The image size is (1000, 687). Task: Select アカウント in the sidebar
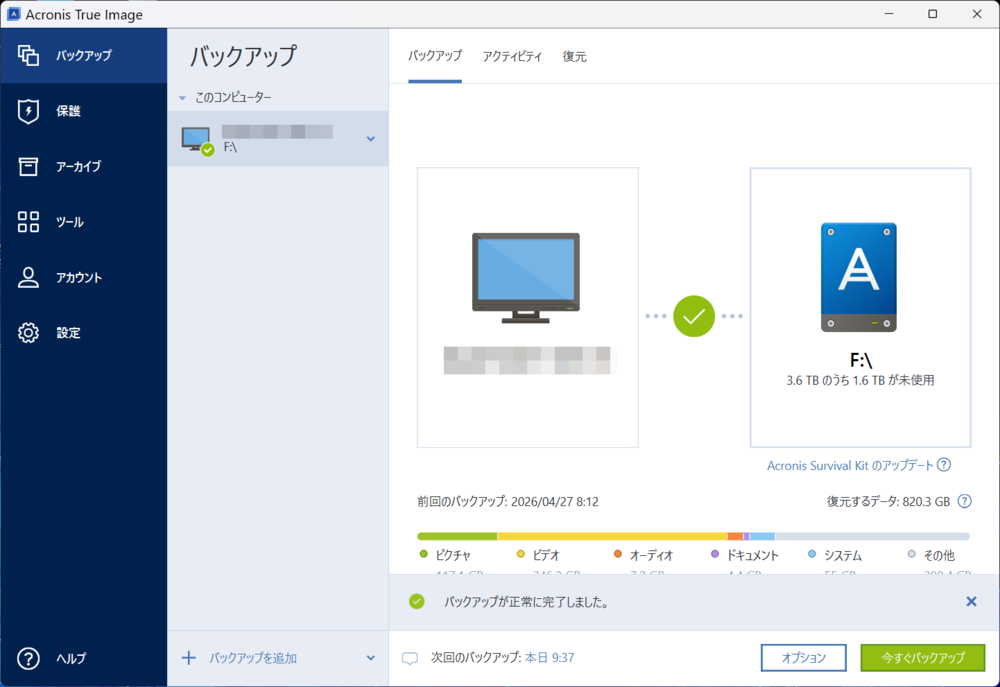tap(84, 277)
